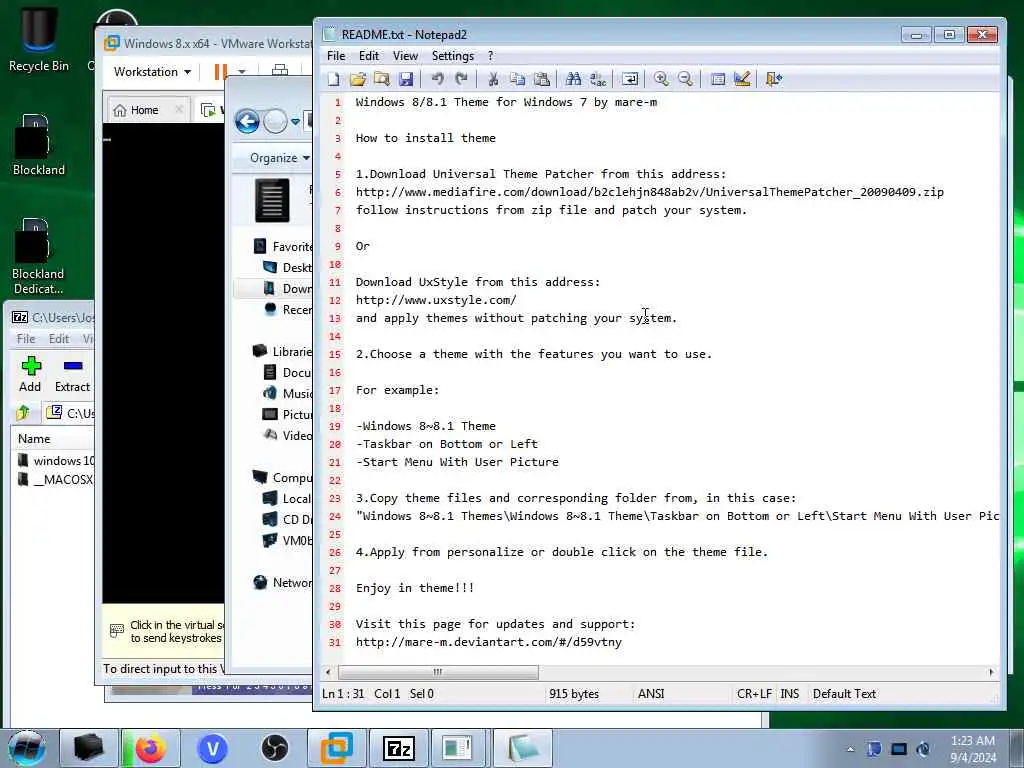This screenshot has width=1024, height=768.
Task: Click the up-folder icon in 7-Zip
Action: [23, 413]
